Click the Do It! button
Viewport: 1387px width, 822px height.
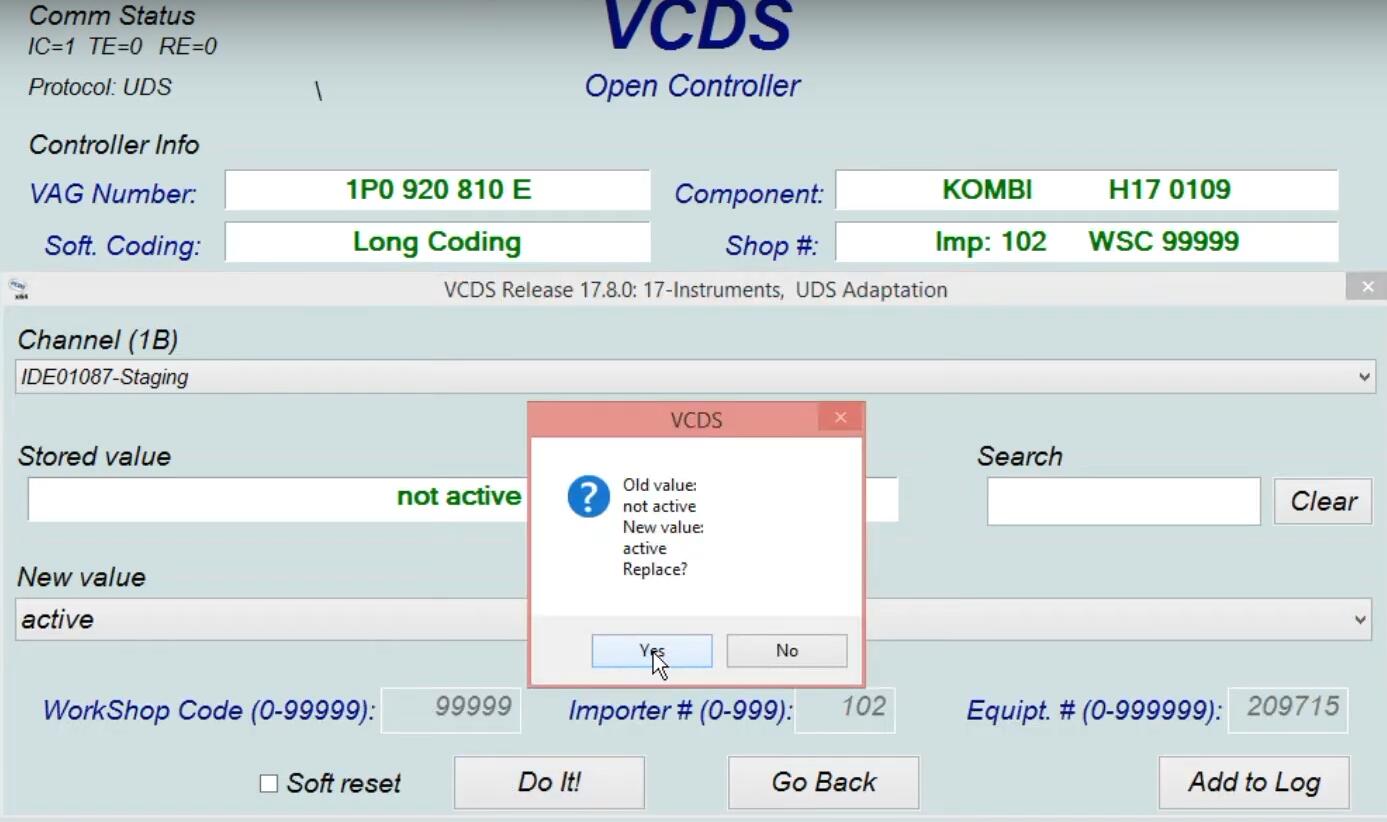coord(549,782)
